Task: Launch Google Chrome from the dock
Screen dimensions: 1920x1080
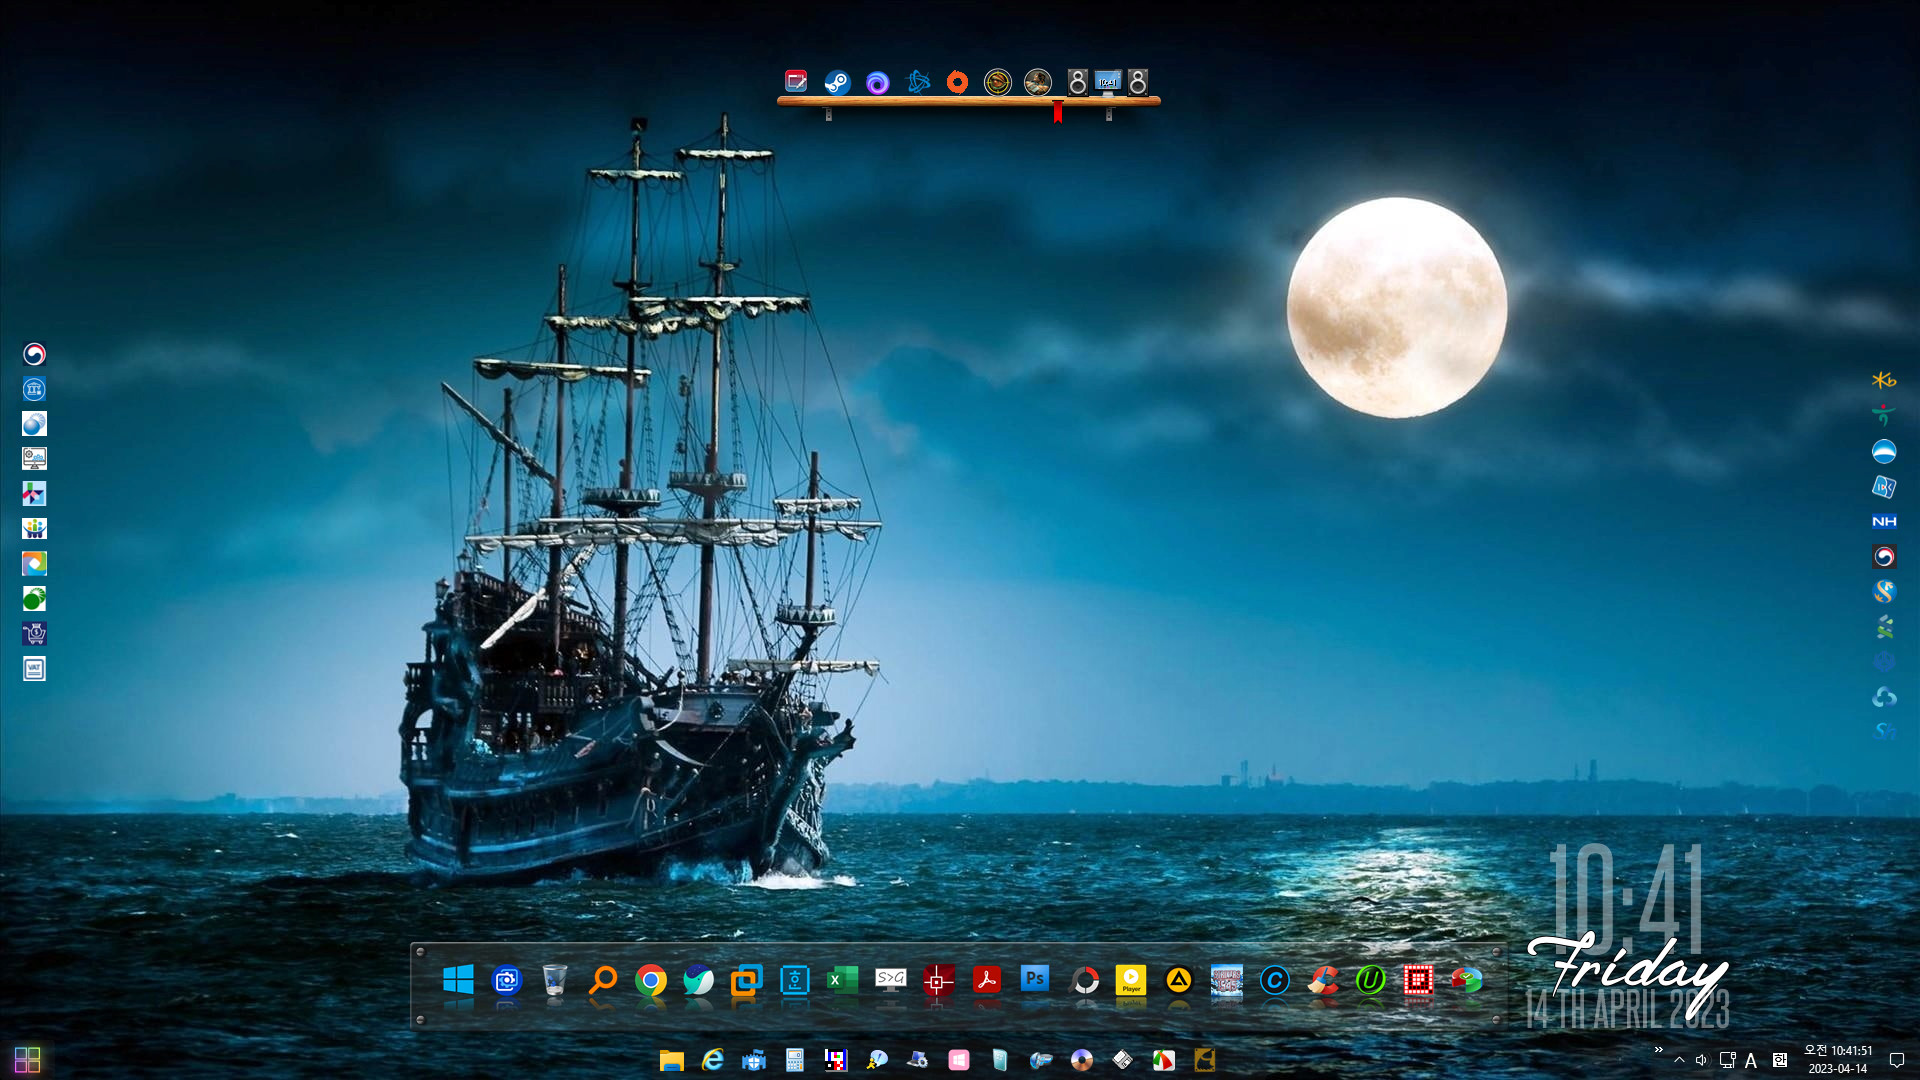Action: click(x=651, y=980)
